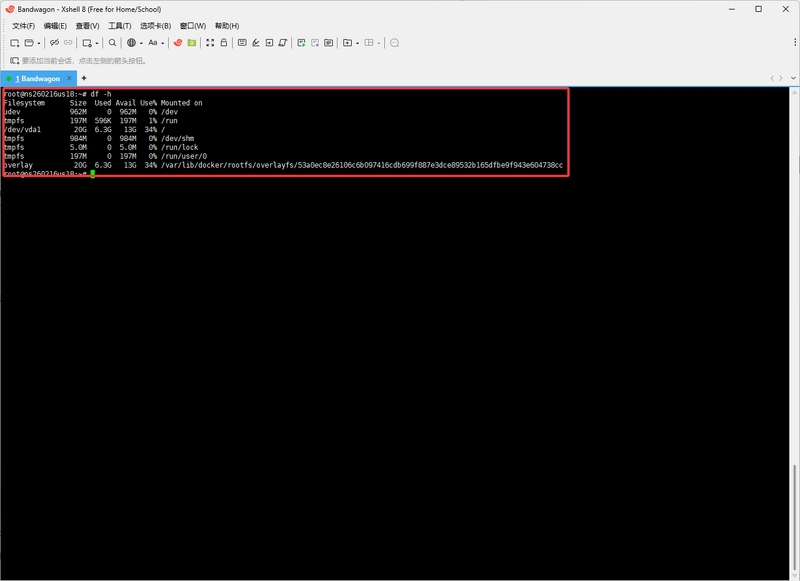This screenshot has height=581, width=800.
Task: Click the keyboard icon in the toolbar
Action: (242, 43)
